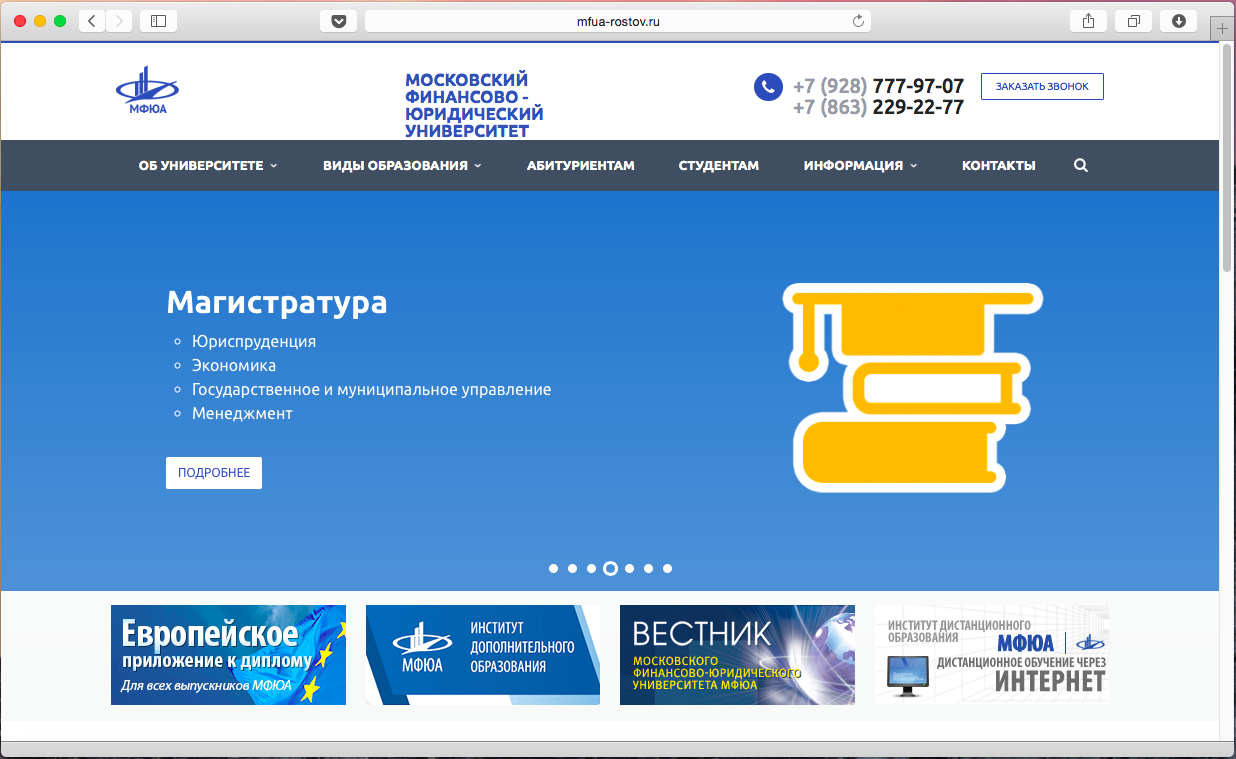
Task: Click the Магистратура slide heading
Action: coord(277,302)
